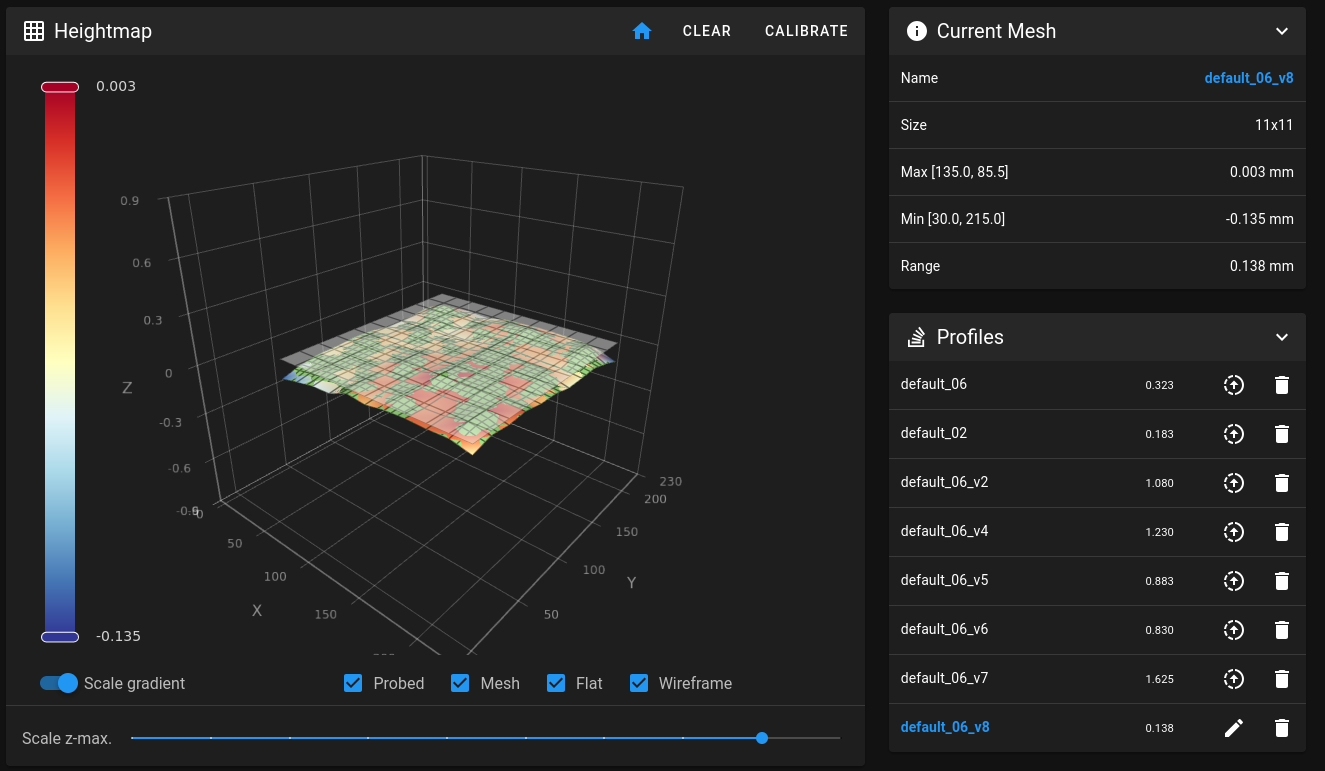
Task: Collapse the Current Mesh panel
Action: click(1282, 31)
